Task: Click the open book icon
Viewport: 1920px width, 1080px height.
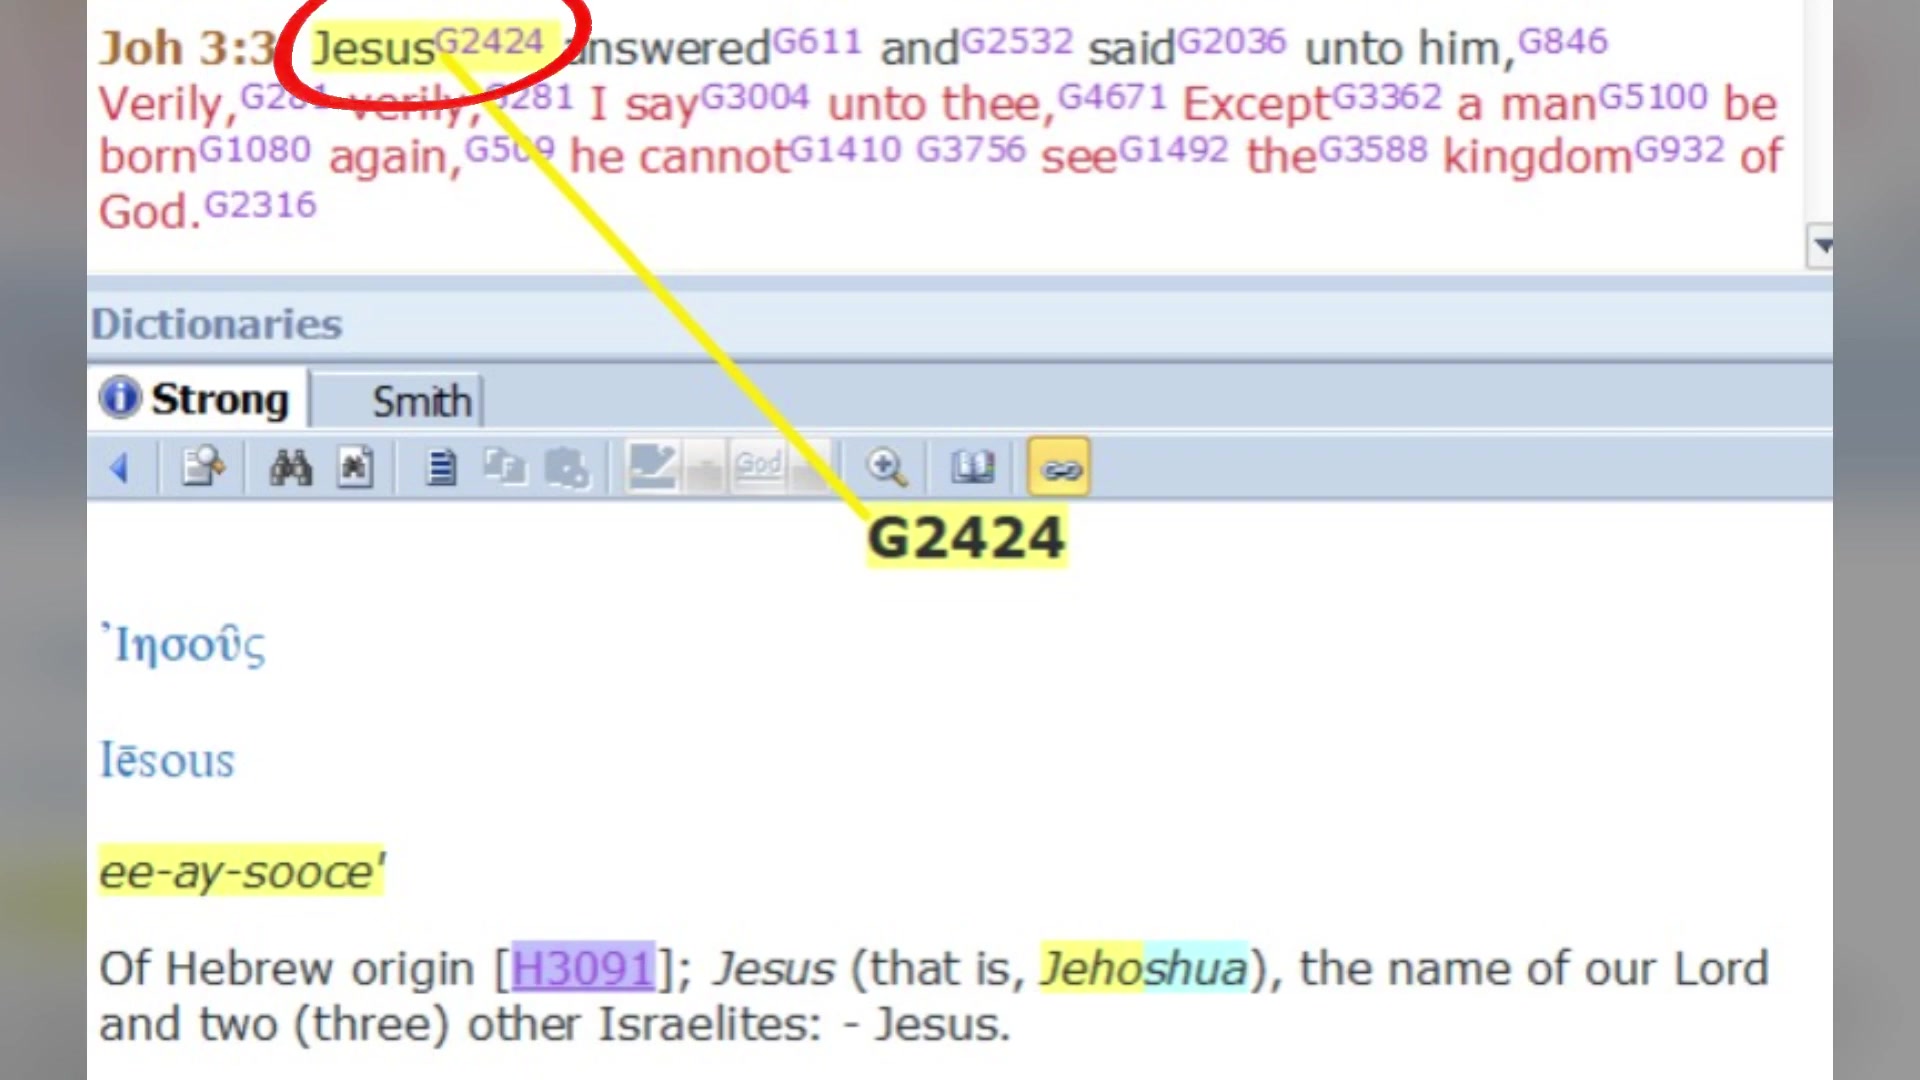Action: (972, 468)
